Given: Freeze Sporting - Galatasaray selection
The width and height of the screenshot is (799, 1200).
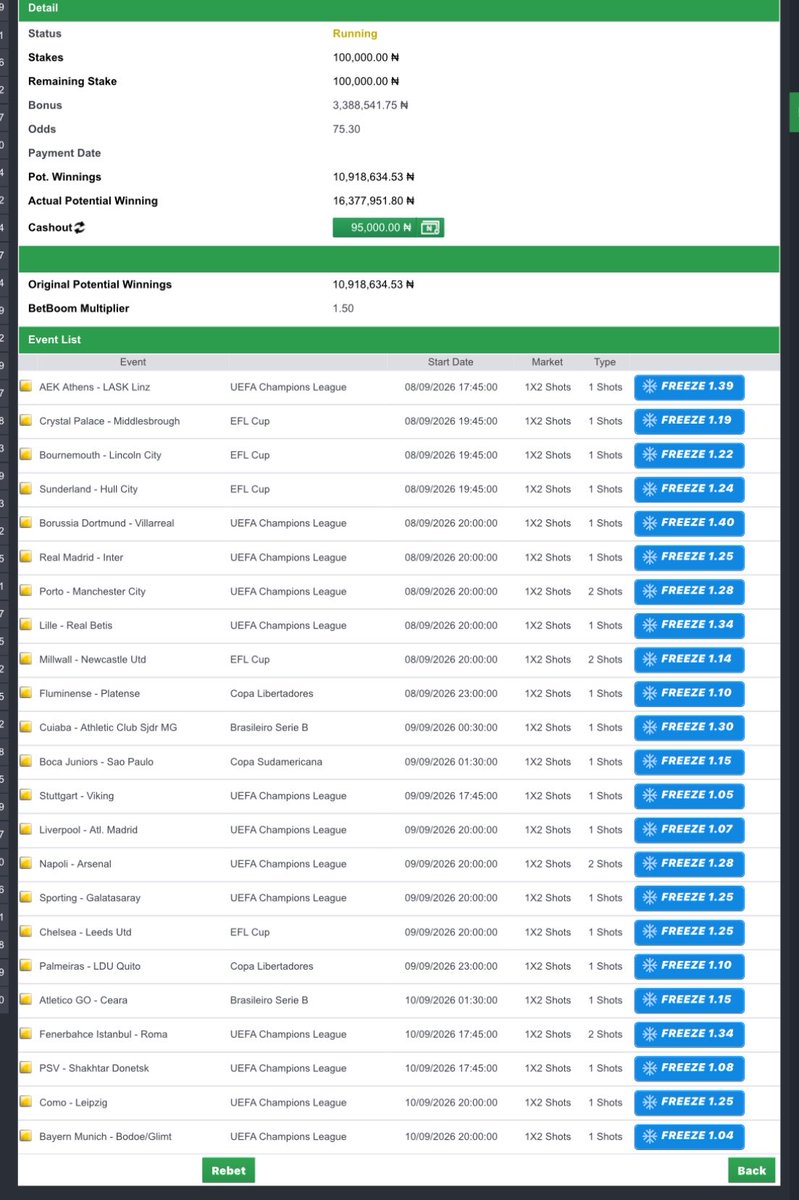Looking at the screenshot, I should [689, 896].
